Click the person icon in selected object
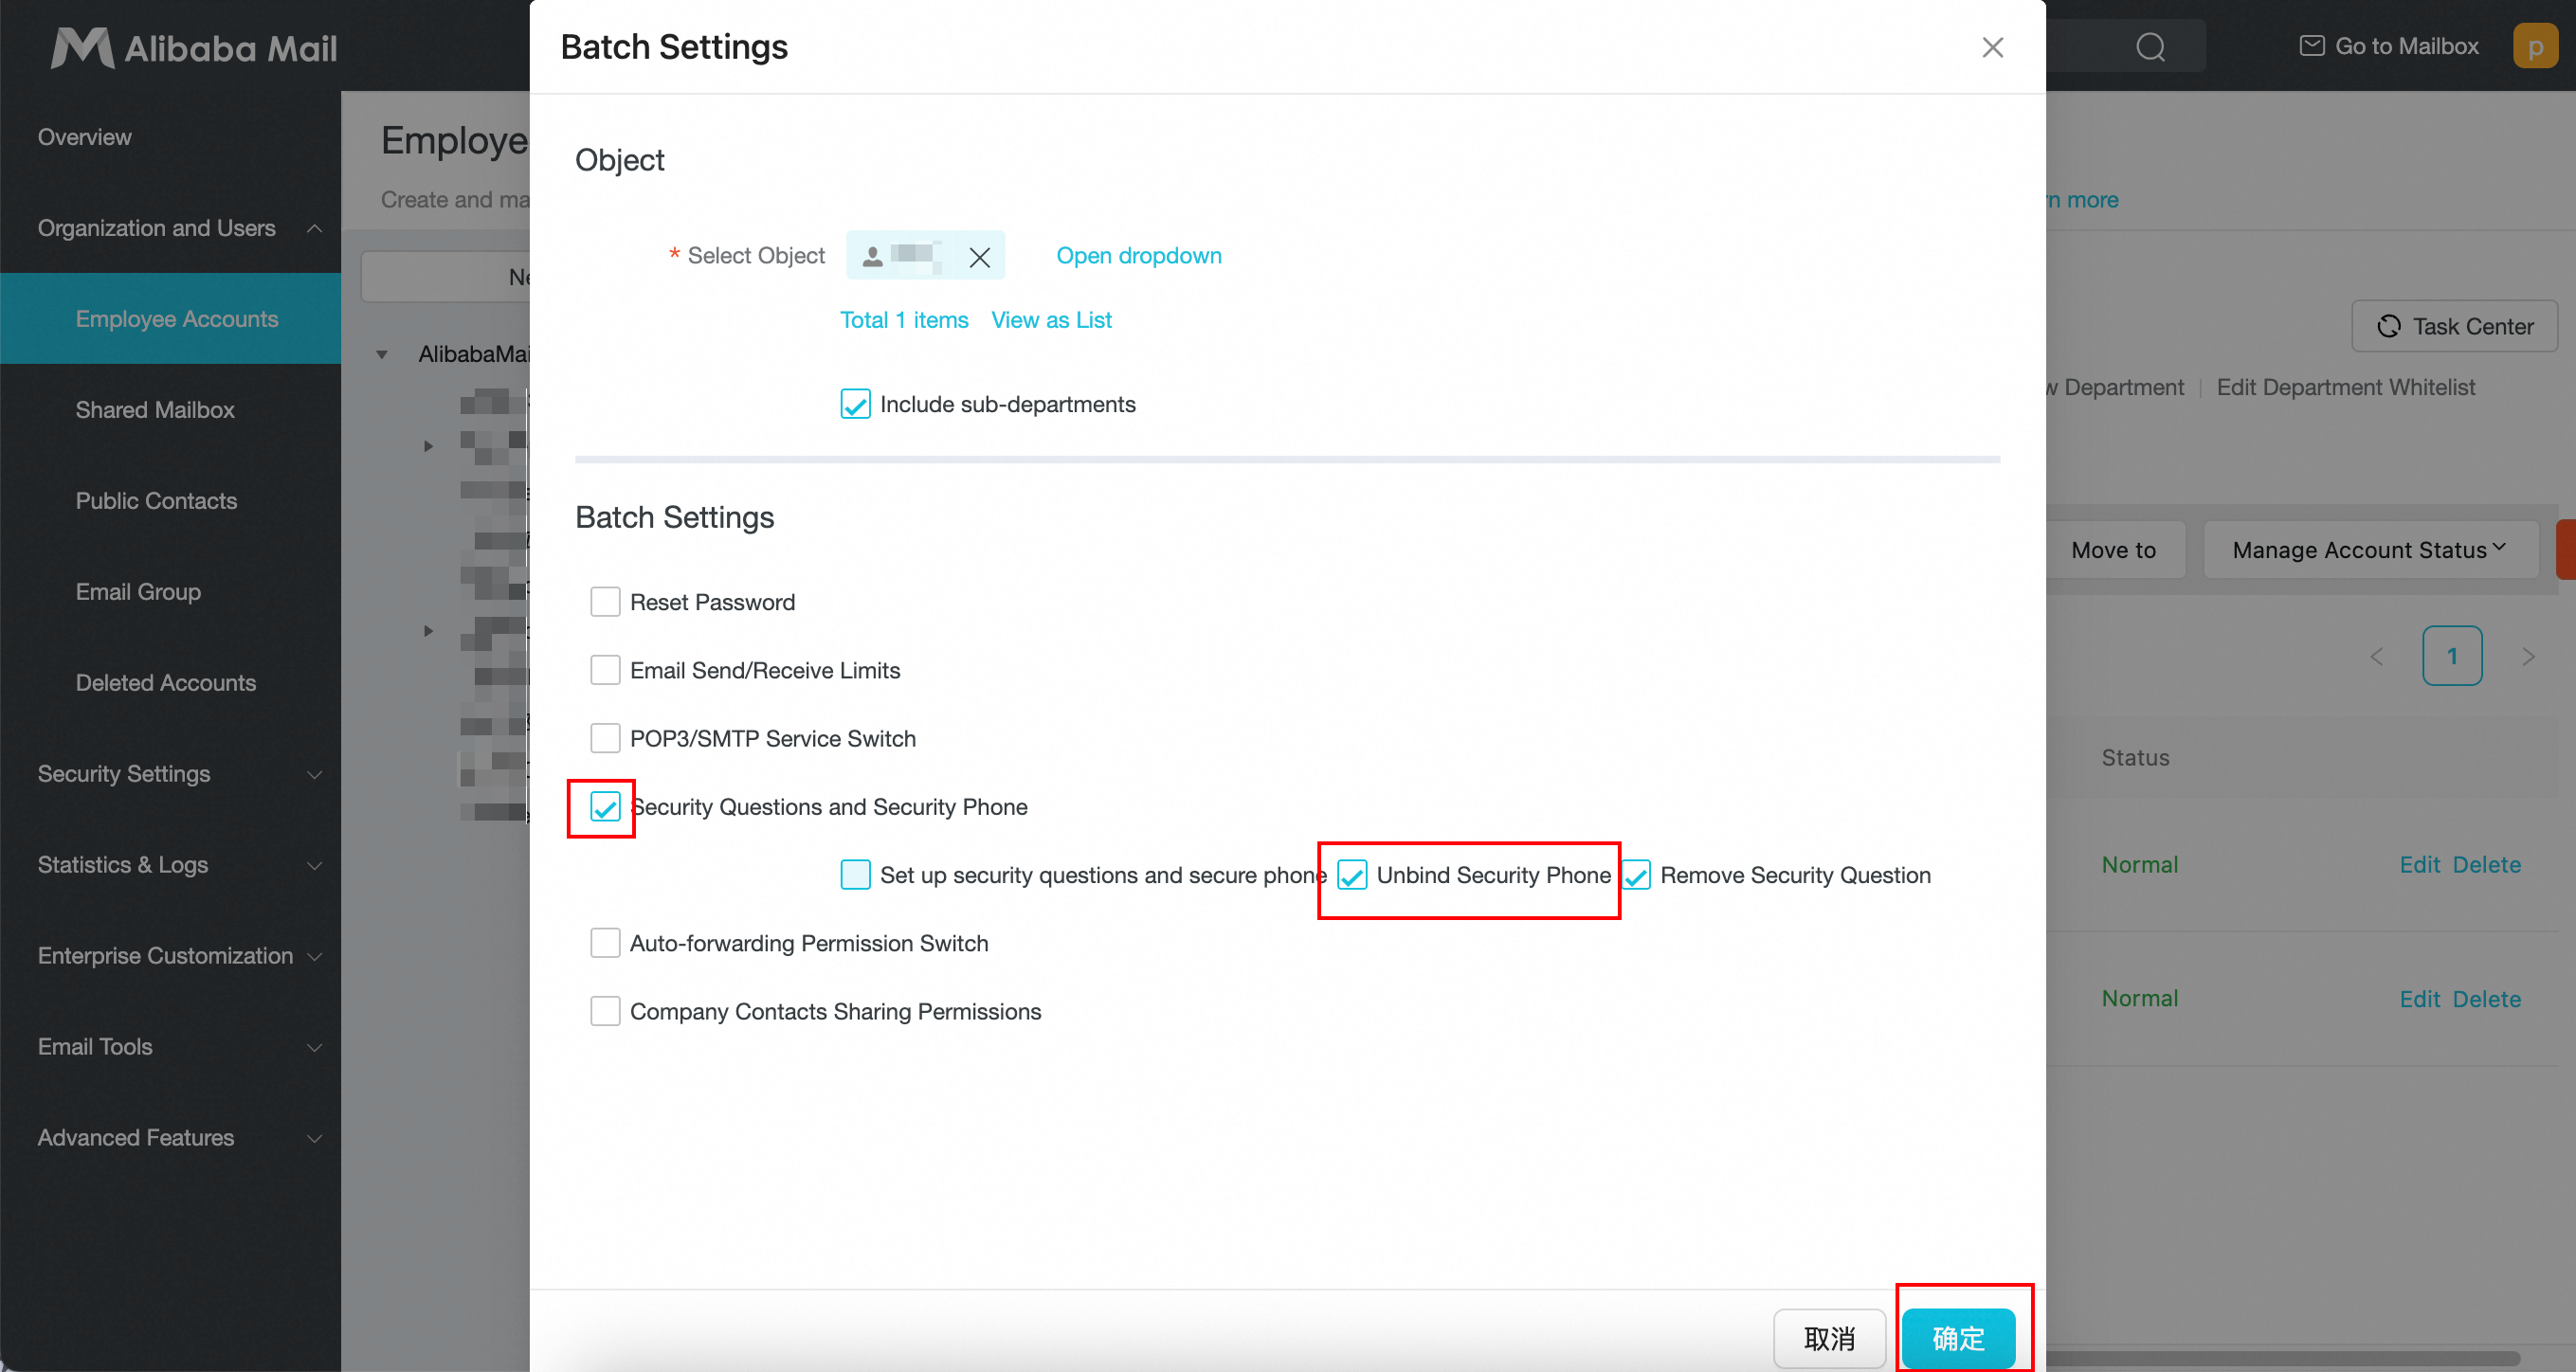2576x1372 pixels. pyautogui.click(x=872, y=256)
